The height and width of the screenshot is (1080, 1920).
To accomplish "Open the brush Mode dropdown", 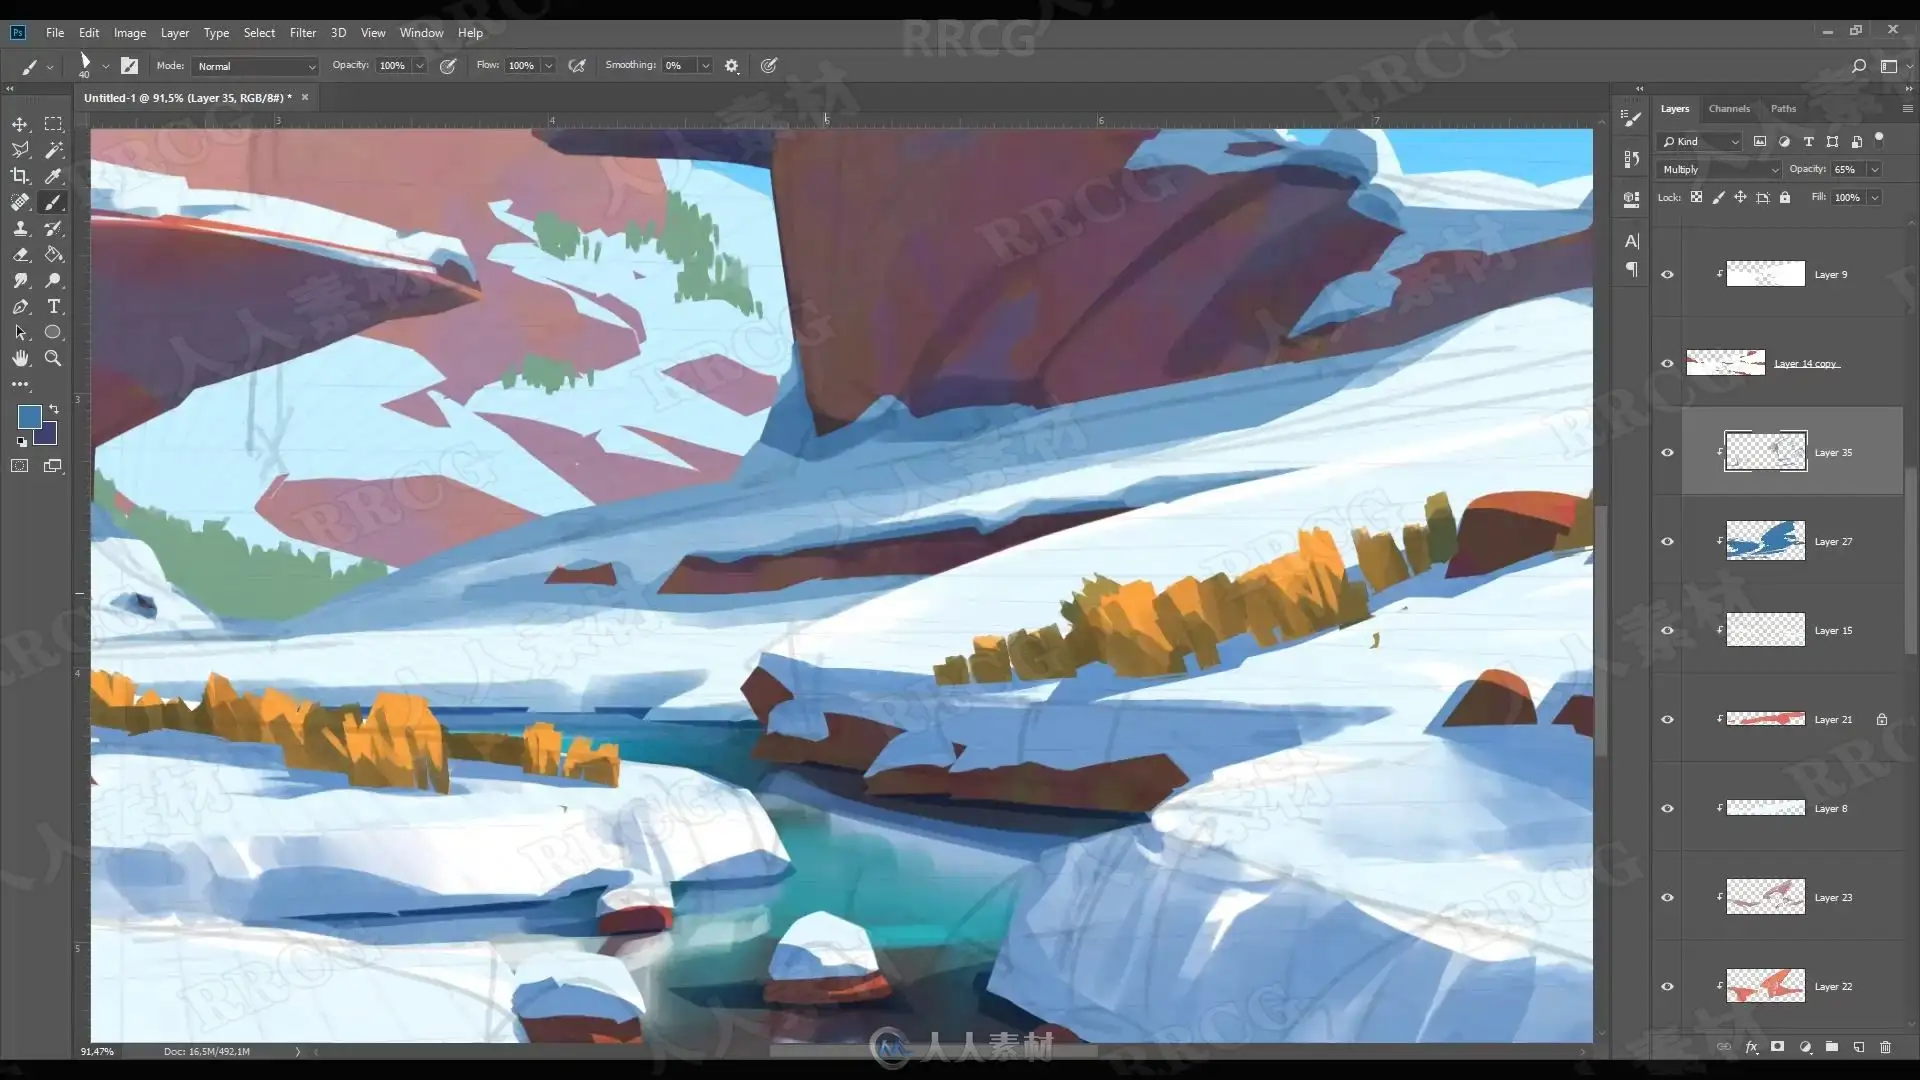I will (x=255, y=66).
